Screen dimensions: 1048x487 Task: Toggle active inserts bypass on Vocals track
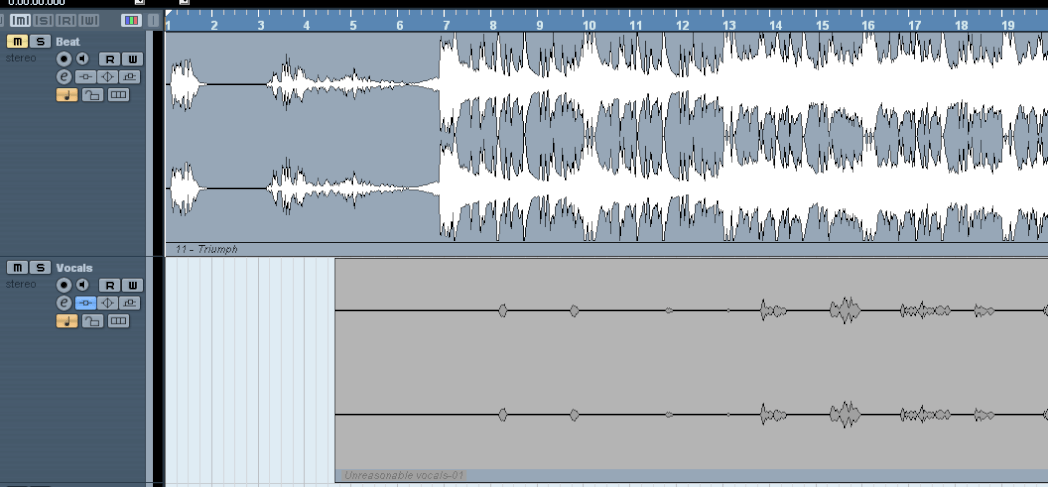point(85,303)
